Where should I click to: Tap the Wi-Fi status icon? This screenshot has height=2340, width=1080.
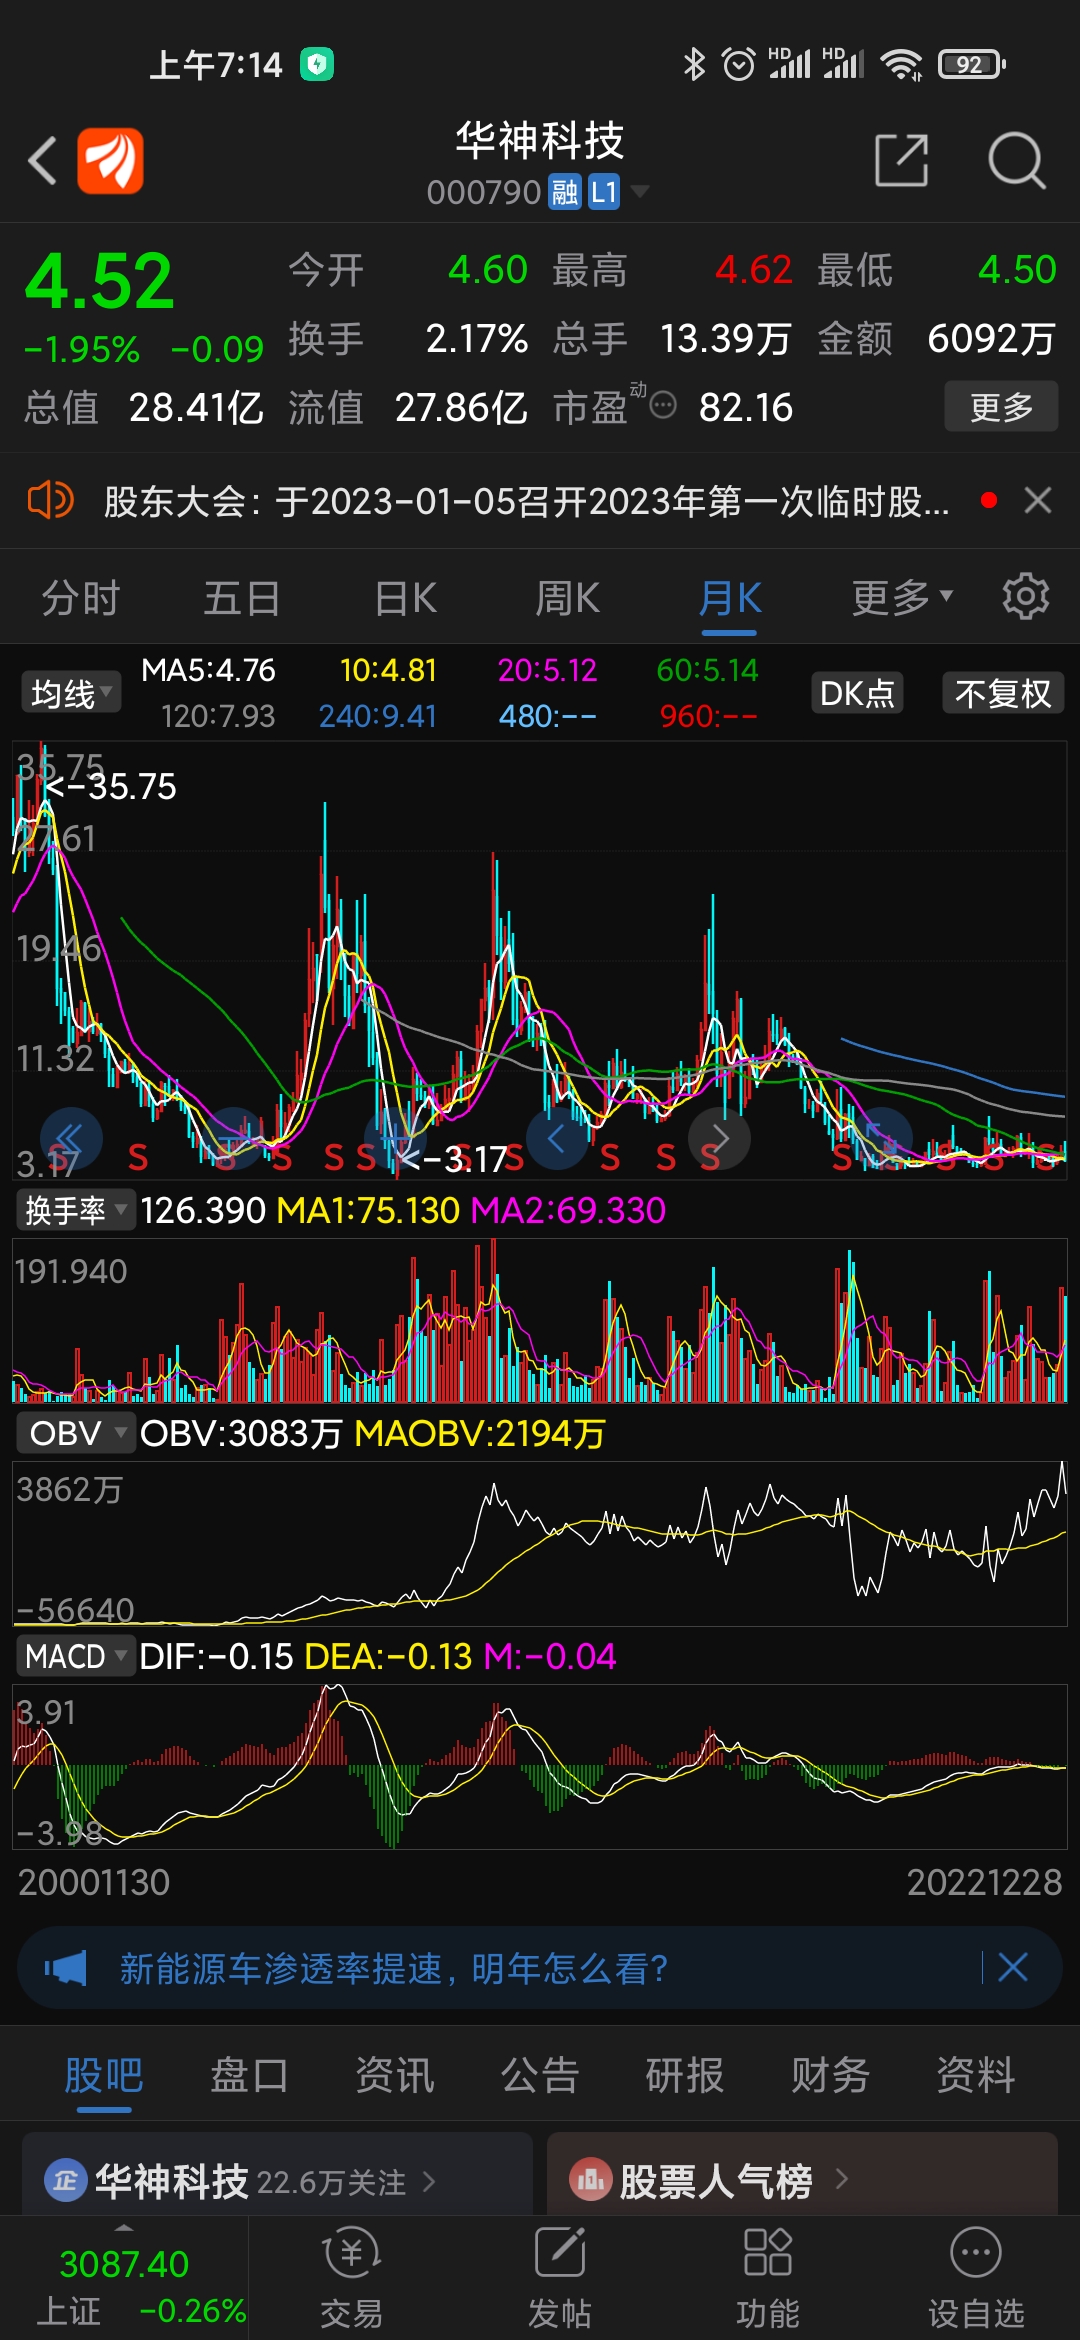click(x=902, y=65)
